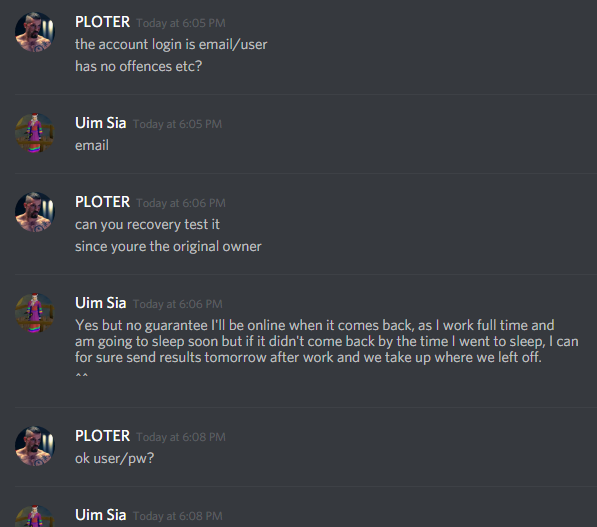Open PLOTER's avatar beside 'ok user/pw?'

pos(35,446)
